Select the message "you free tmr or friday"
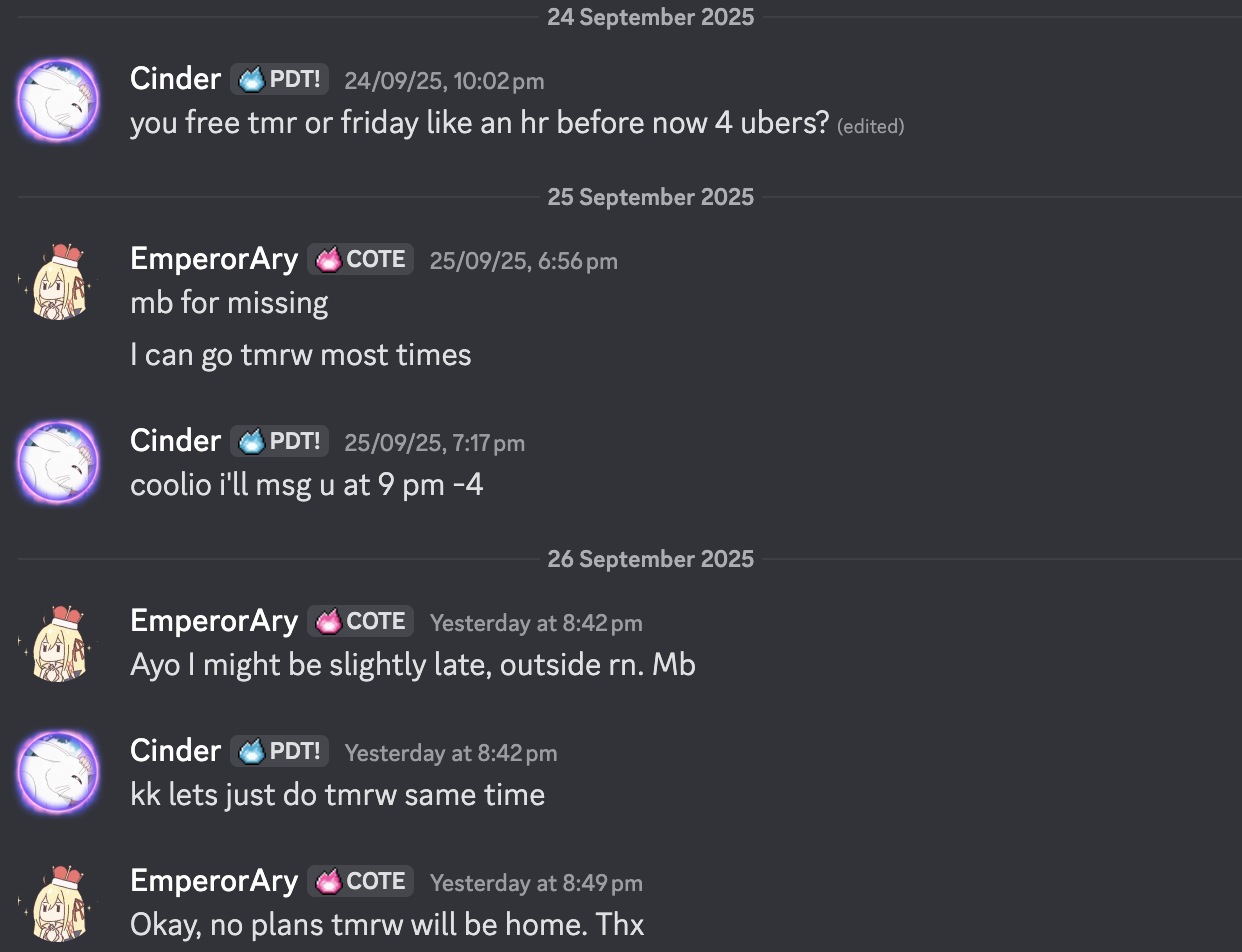The width and height of the screenshot is (1242, 952). click(479, 123)
